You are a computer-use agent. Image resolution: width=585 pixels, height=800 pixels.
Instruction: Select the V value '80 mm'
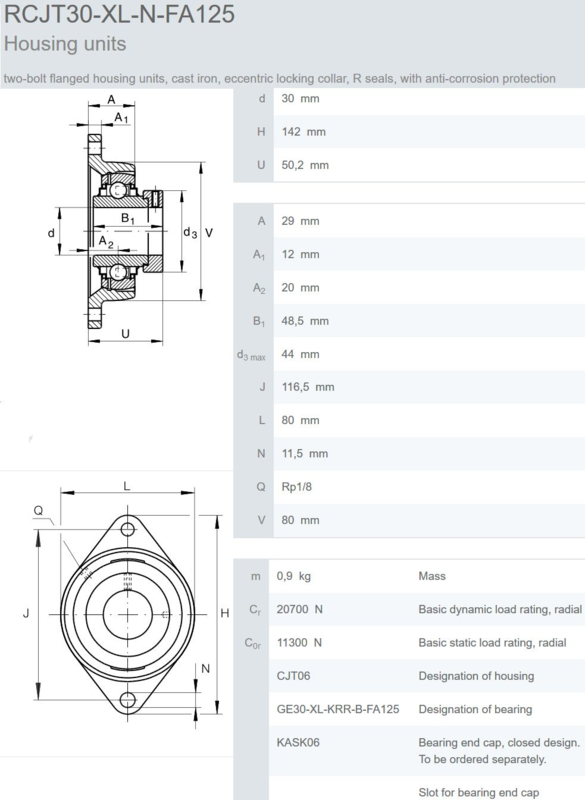coord(300,520)
